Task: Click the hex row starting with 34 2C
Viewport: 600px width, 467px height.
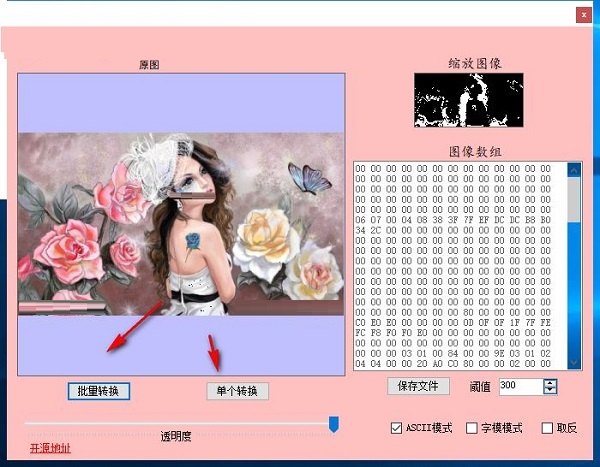Action: coord(453,230)
